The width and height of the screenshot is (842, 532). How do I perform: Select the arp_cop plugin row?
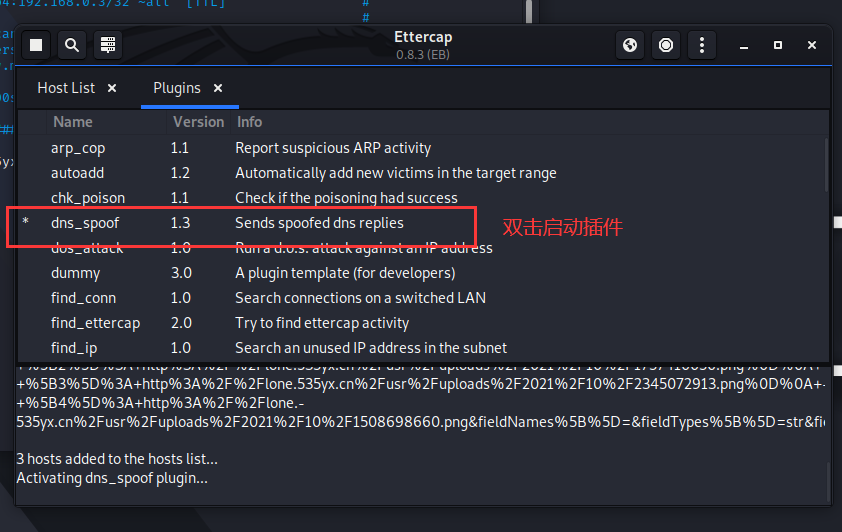point(422,148)
